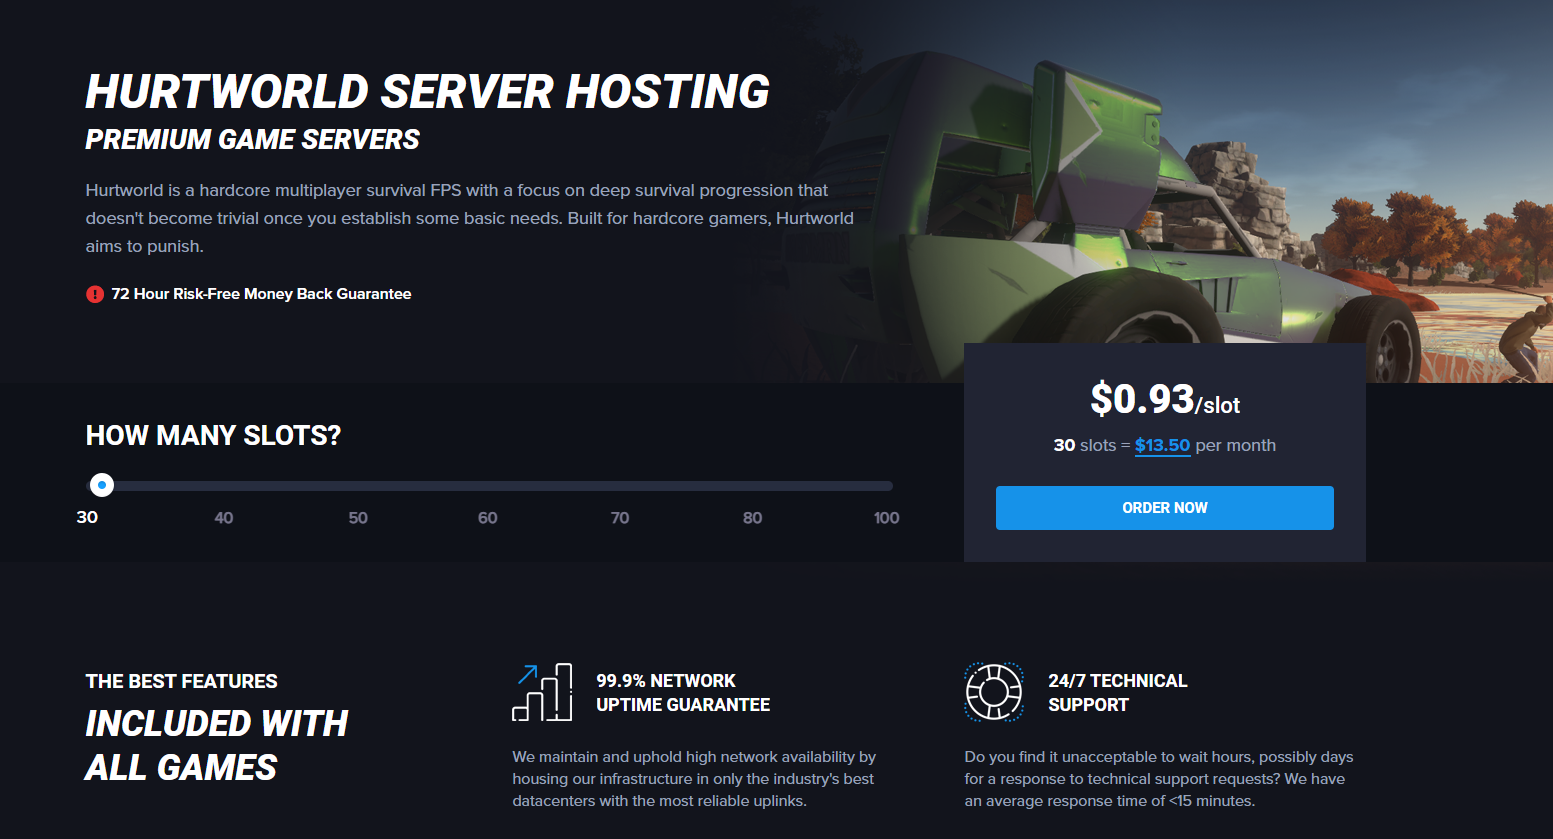
Task: Set slider to the 40 slots mark
Action: click(x=224, y=518)
